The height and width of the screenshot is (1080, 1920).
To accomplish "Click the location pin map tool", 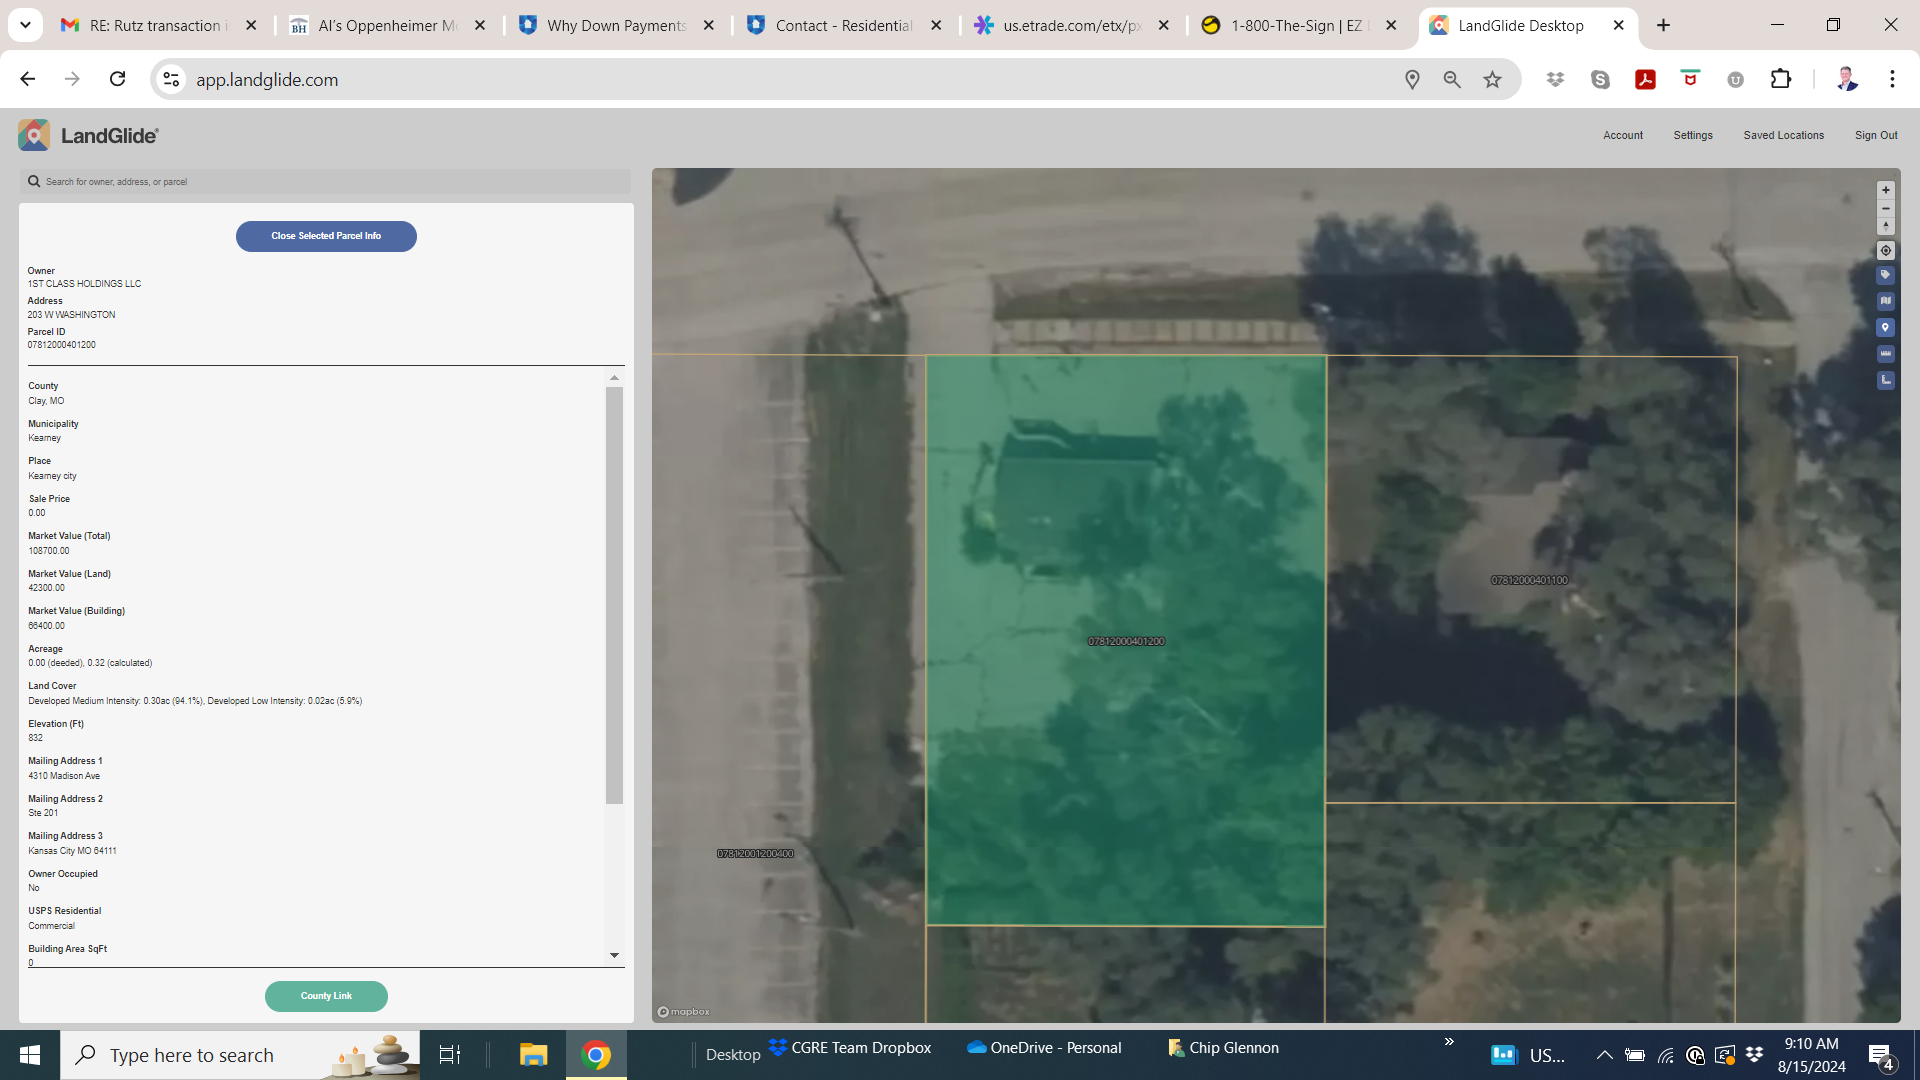I will (1885, 328).
